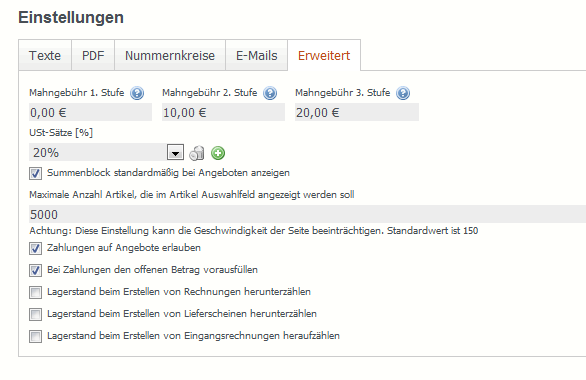Enable Lagerstand bei Rechnungen herunterzählen
Image resolution: width=586 pixels, height=380 pixels.
(x=36, y=292)
